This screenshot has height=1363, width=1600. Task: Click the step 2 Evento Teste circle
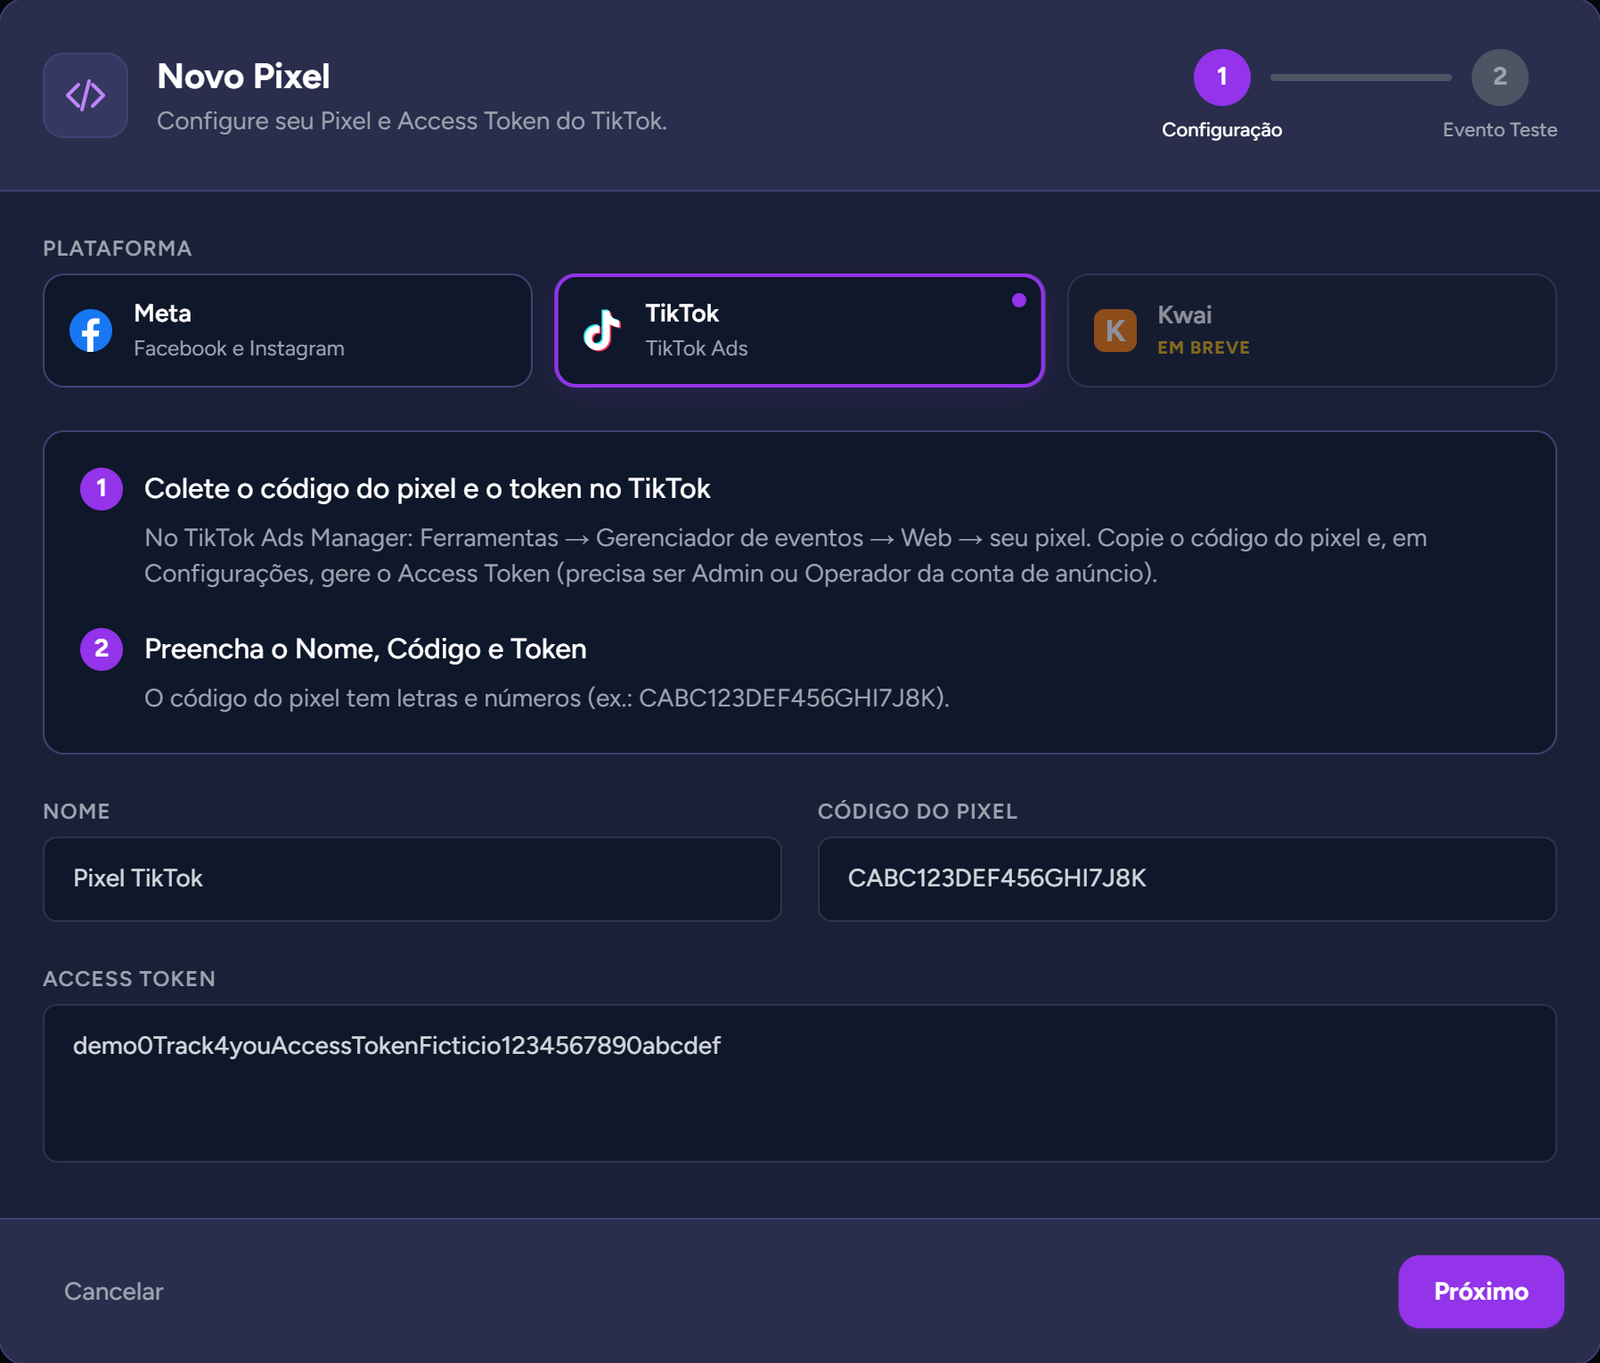point(1500,77)
